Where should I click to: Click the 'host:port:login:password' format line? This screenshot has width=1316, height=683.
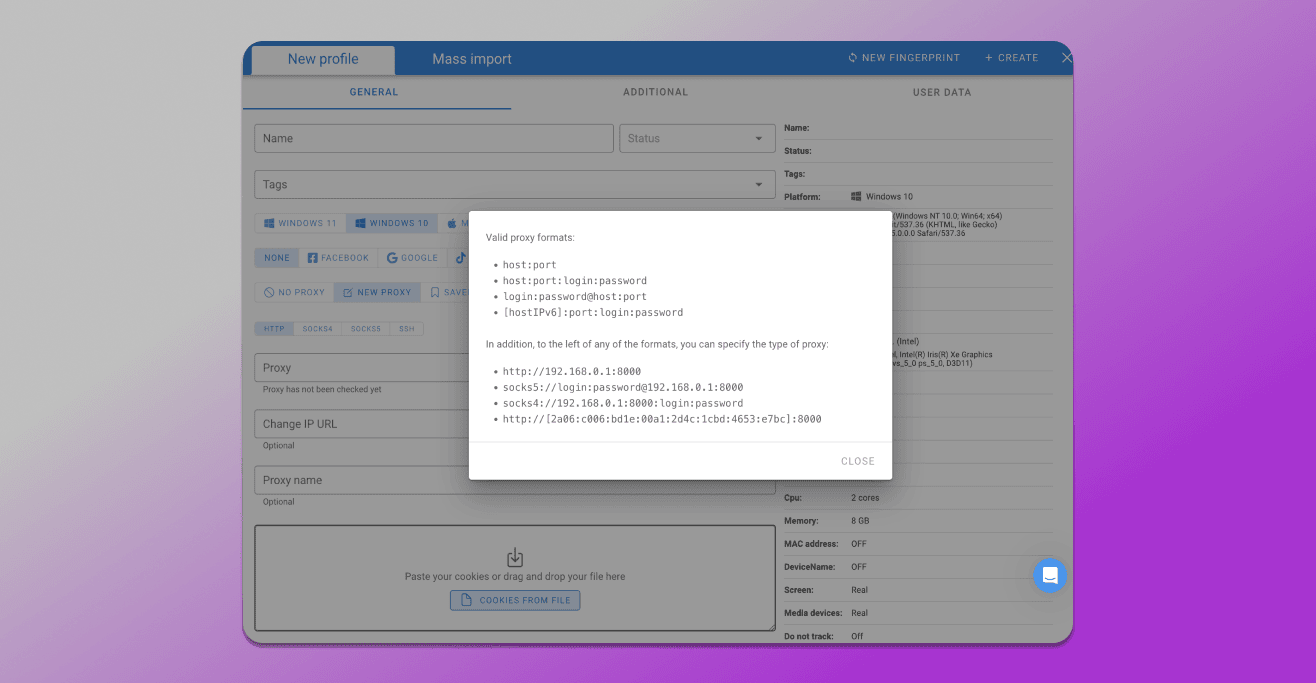575,281
